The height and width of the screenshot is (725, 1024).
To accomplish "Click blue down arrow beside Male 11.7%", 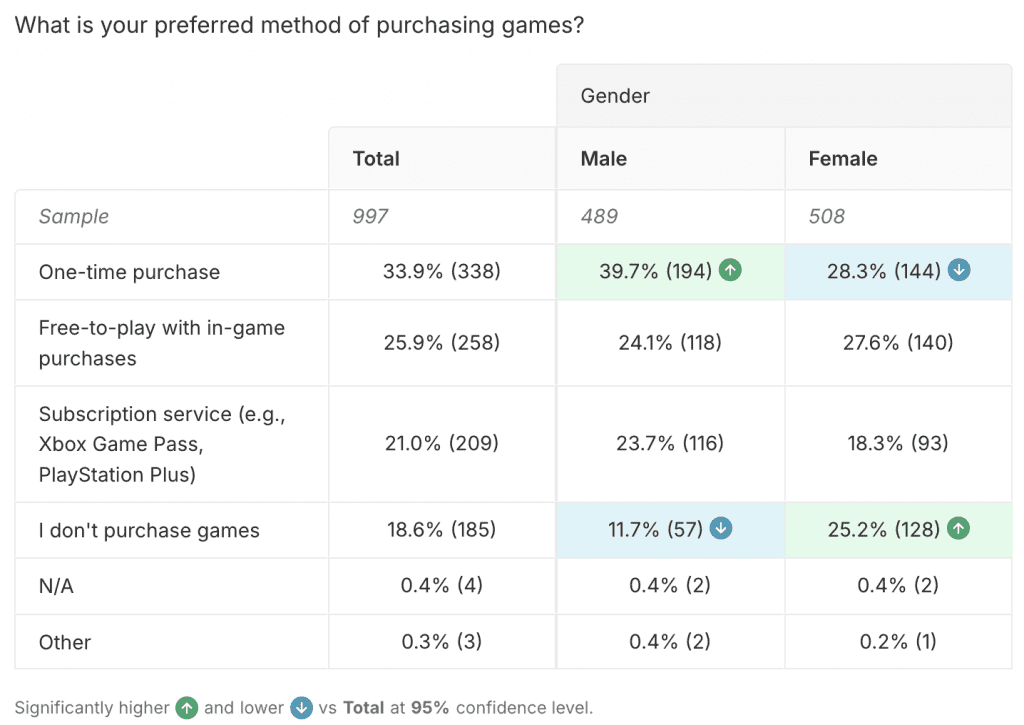I will [721, 529].
